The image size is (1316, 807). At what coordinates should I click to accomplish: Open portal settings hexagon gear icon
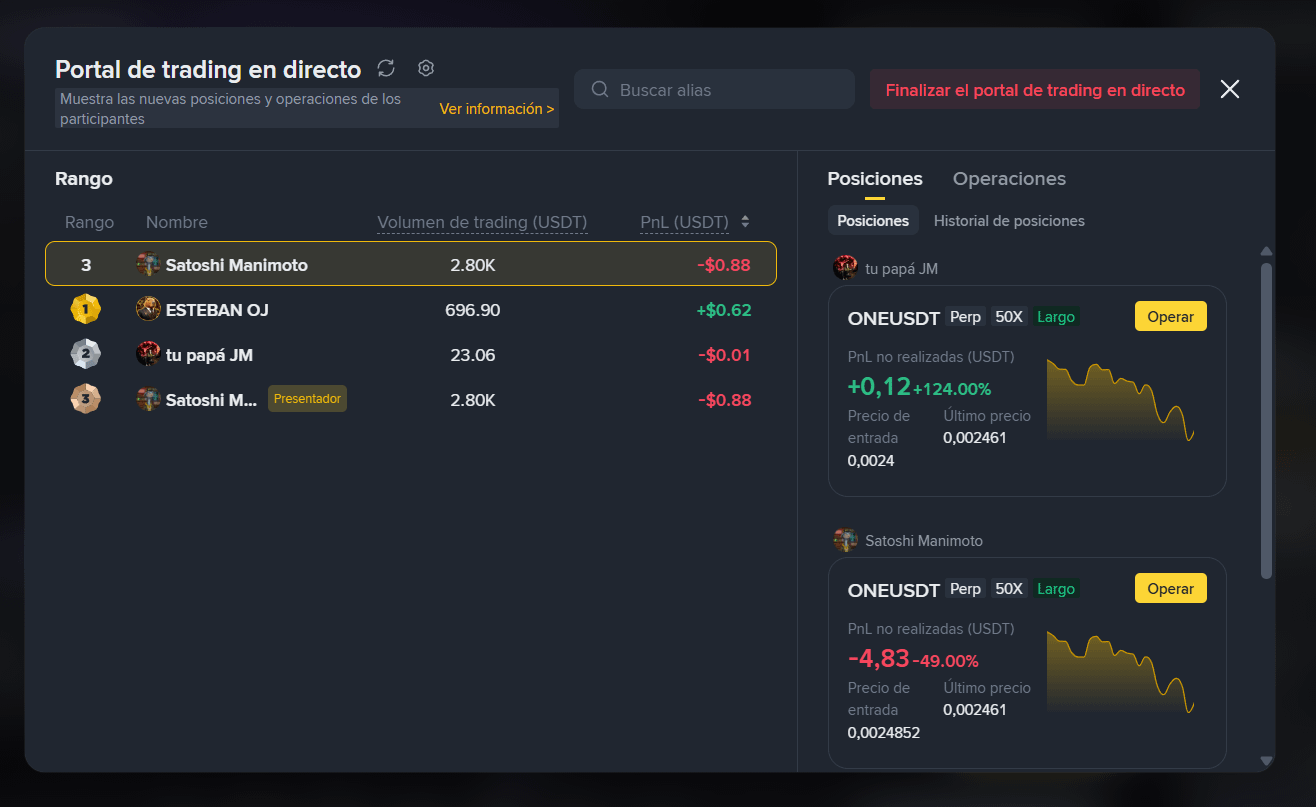(x=426, y=68)
